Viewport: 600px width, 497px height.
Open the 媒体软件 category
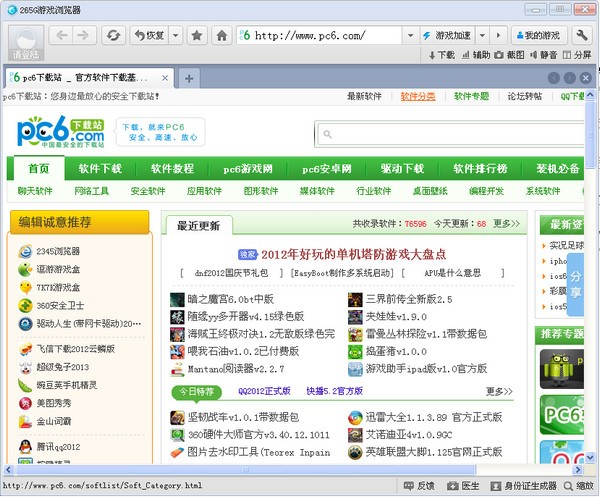point(317,191)
